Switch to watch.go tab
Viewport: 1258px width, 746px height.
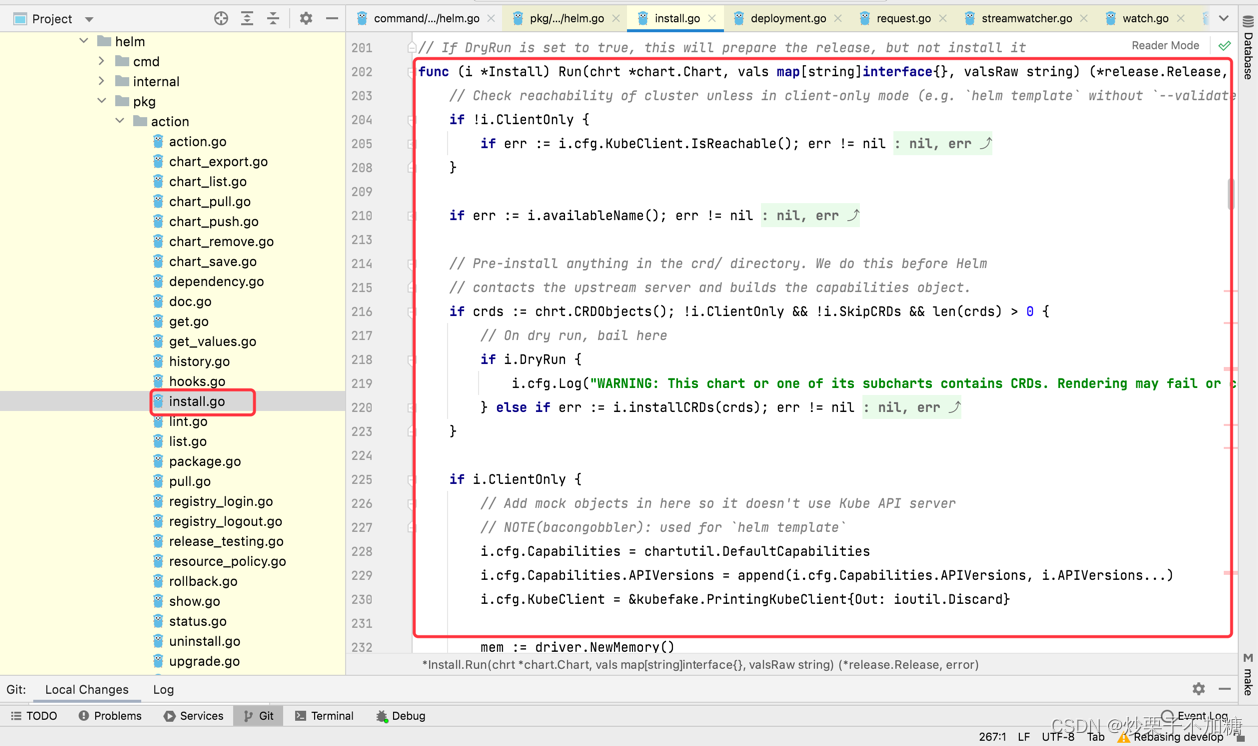(1145, 18)
